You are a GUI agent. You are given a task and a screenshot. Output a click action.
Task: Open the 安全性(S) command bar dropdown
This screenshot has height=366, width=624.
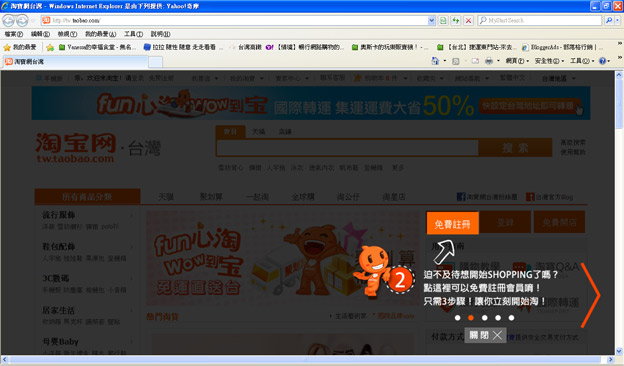[x=549, y=61]
